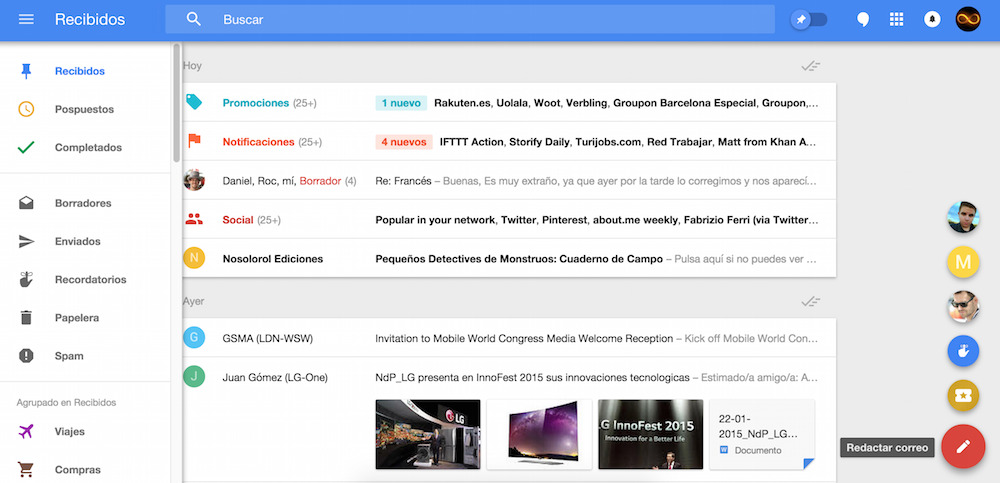Open the Hangouts chat icon
The image size is (1000, 483).
[x=862, y=19]
